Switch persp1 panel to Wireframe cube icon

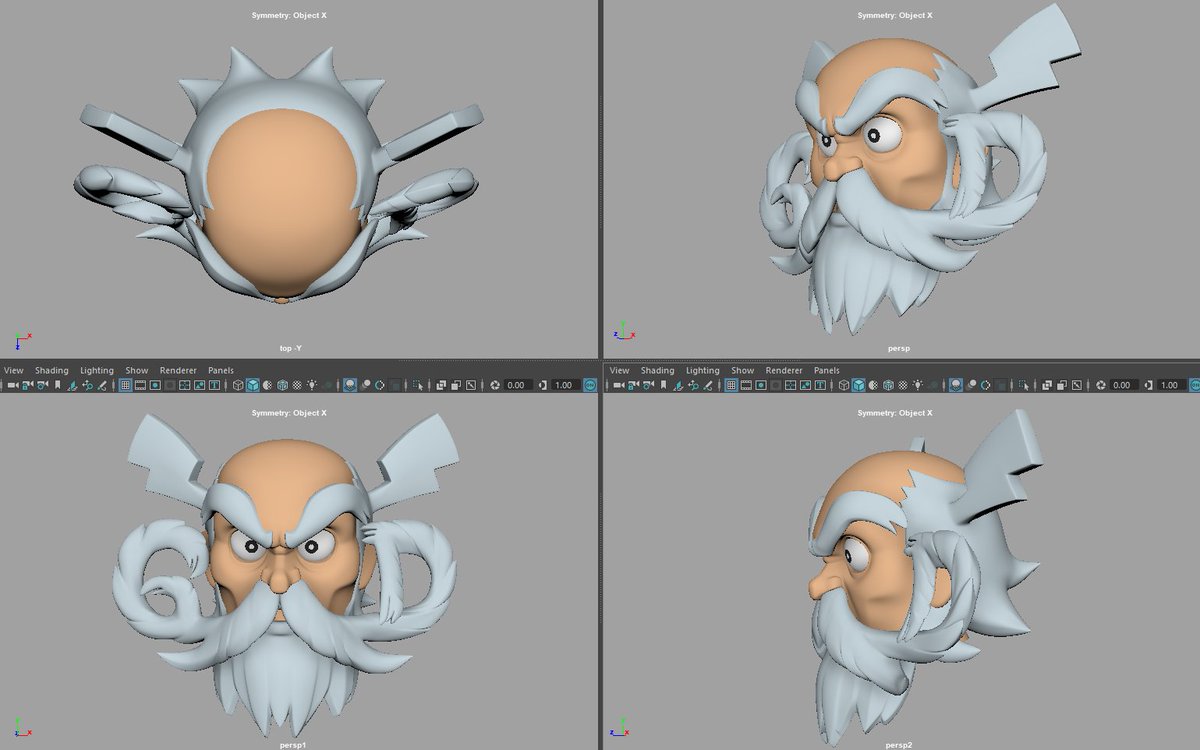(238, 385)
